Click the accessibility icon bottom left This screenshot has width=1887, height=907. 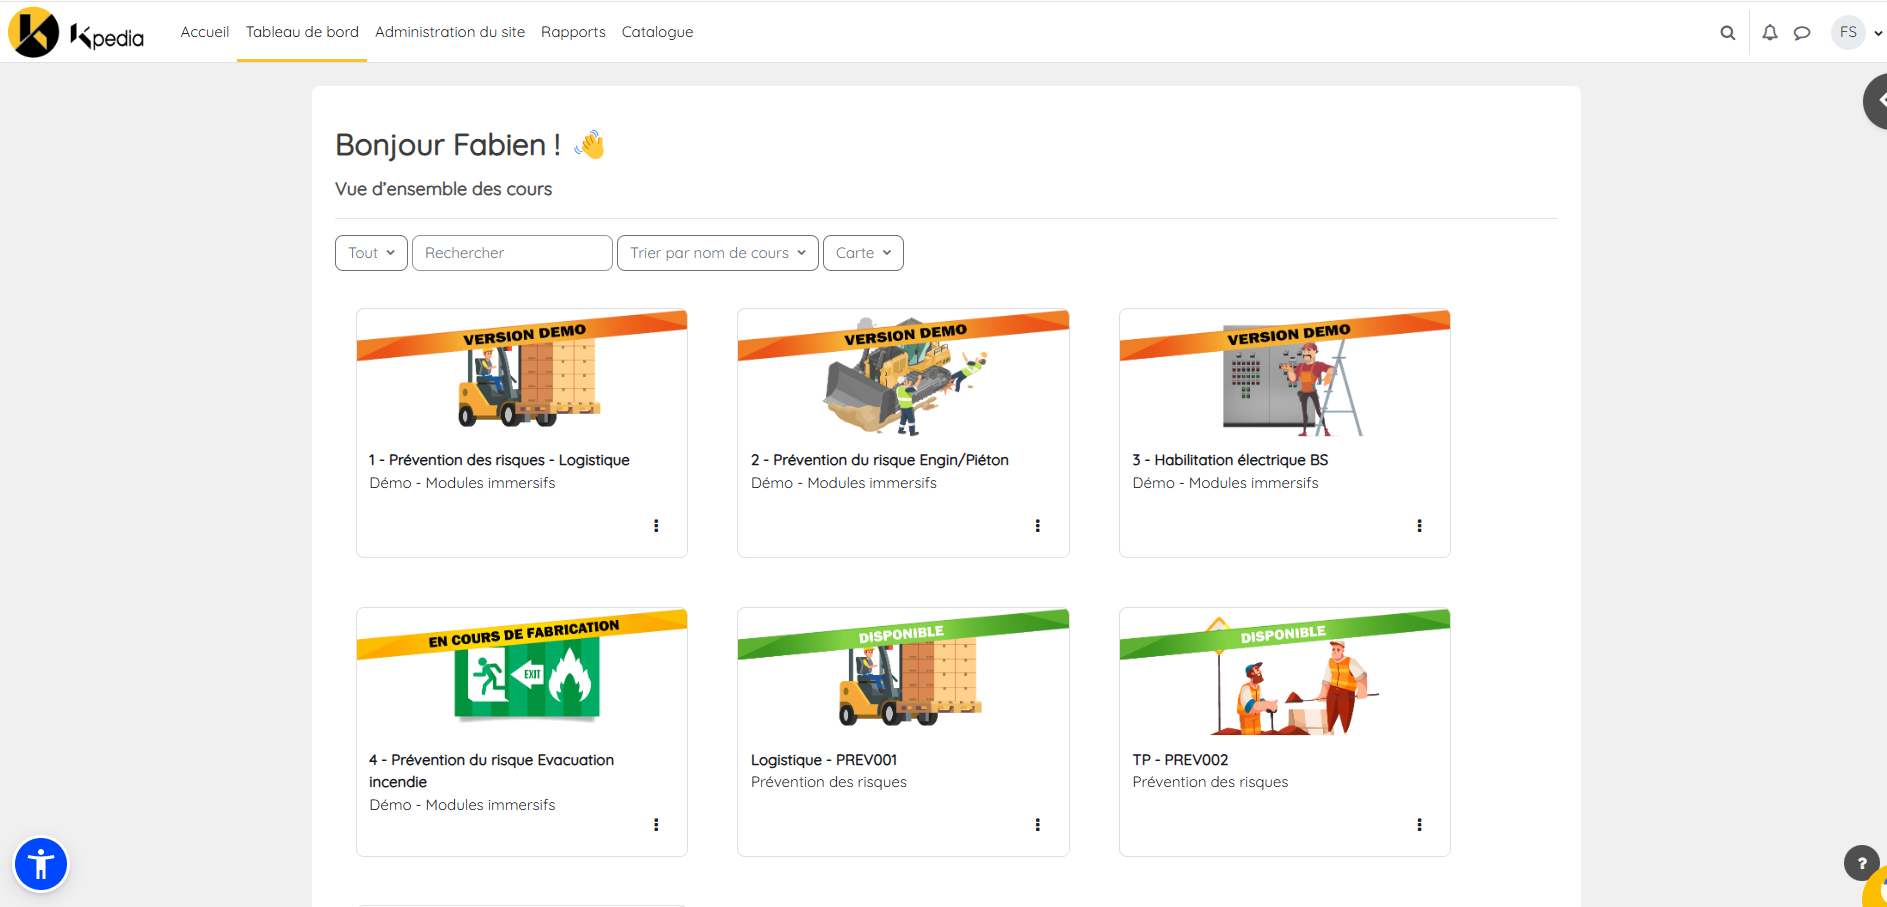40,863
